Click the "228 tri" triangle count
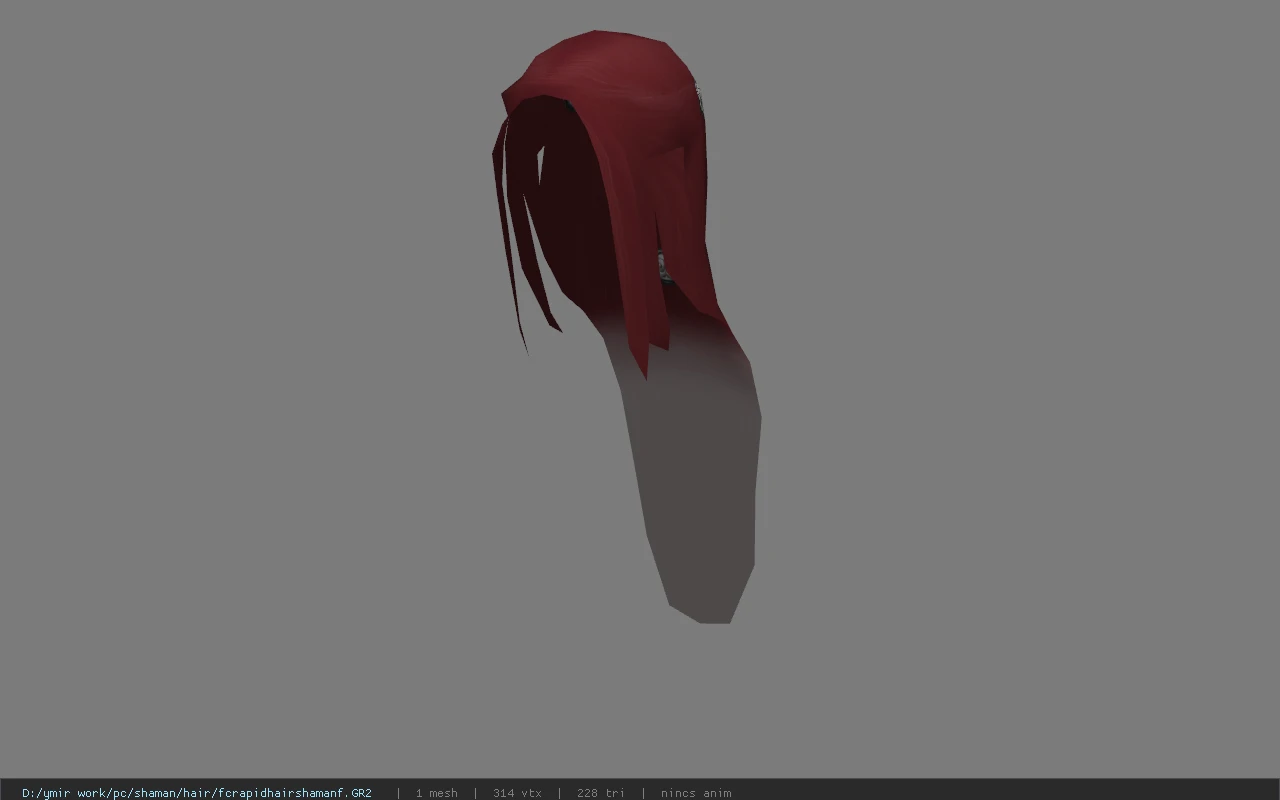This screenshot has height=800, width=1280. [x=601, y=793]
